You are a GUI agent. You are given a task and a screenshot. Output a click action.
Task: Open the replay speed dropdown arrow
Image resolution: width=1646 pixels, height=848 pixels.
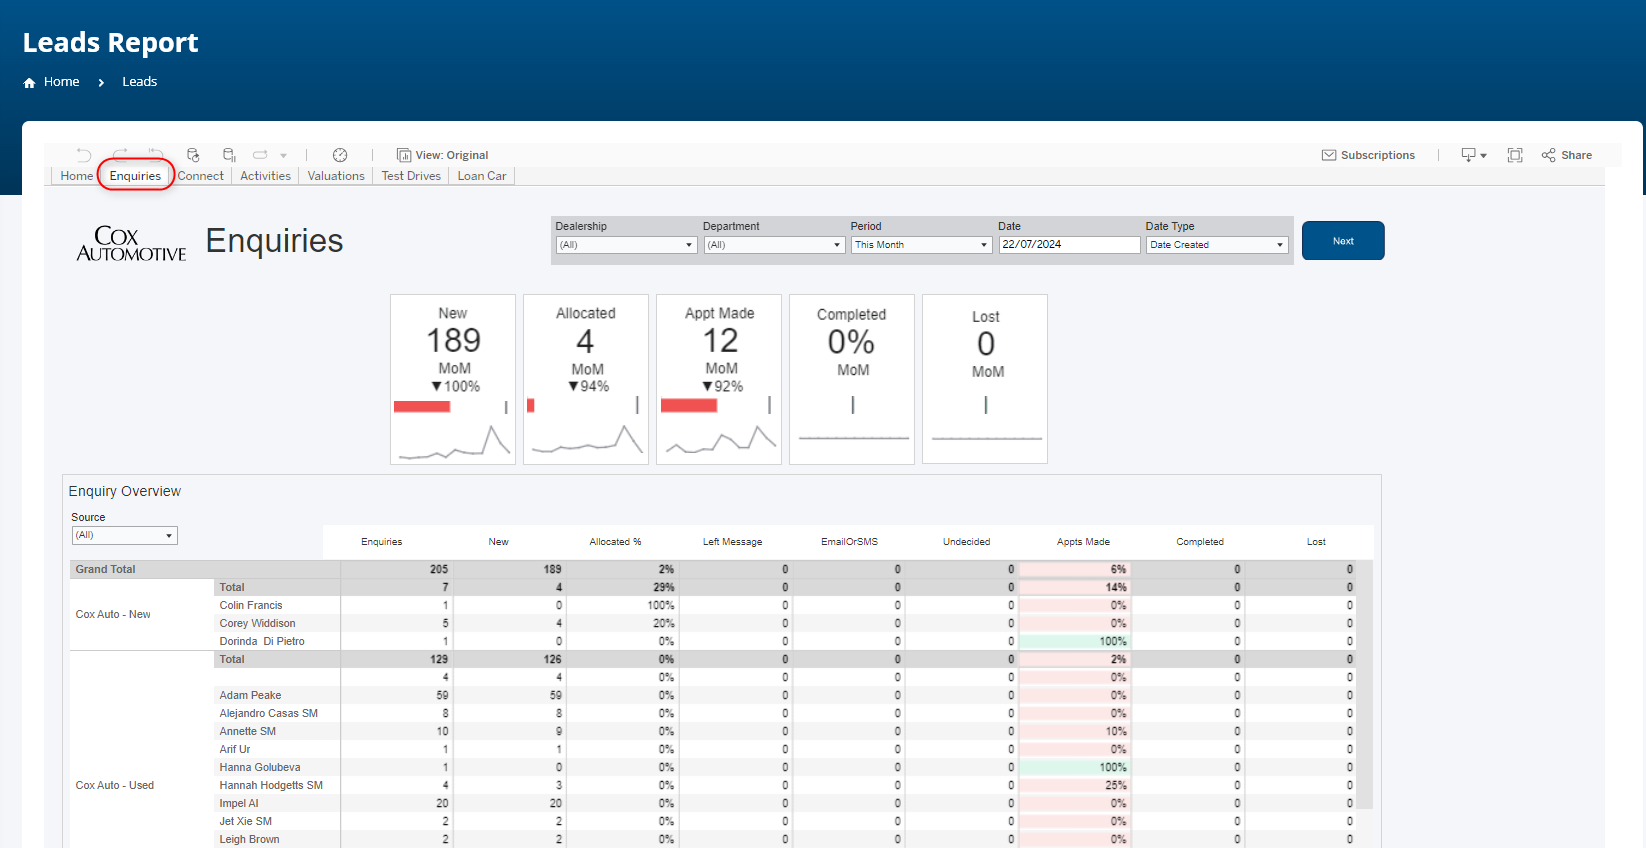tap(284, 156)
